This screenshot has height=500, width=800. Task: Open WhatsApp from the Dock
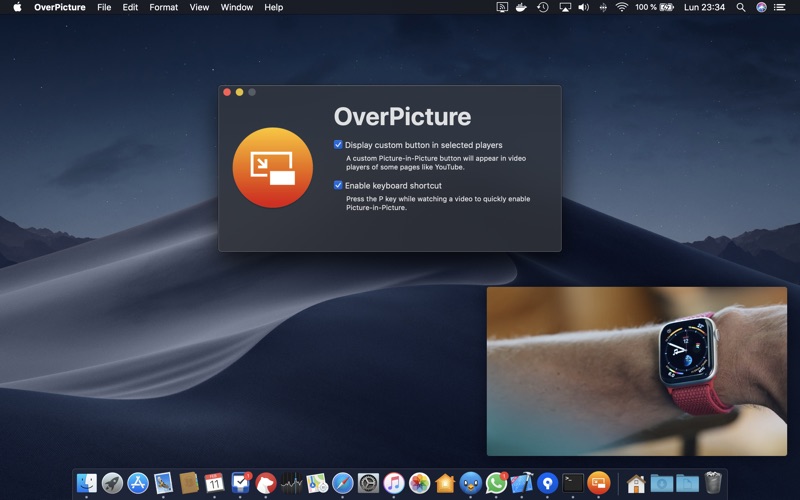tap(496, 483)
